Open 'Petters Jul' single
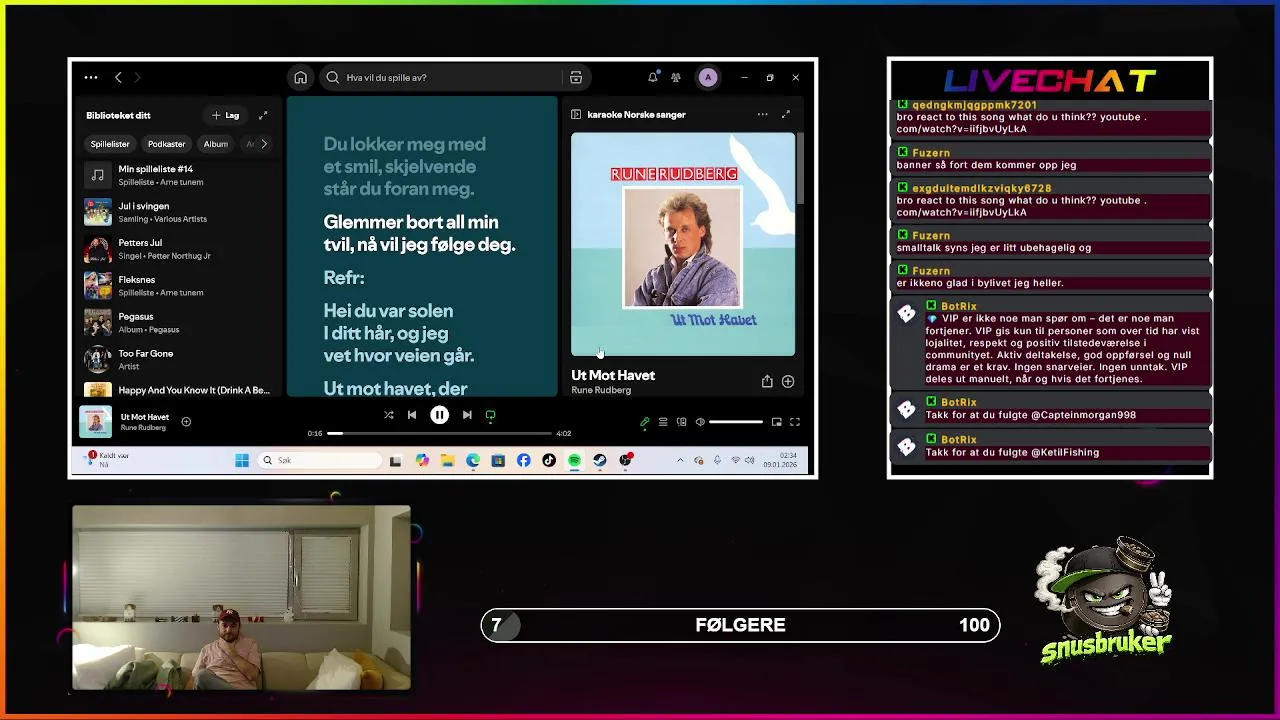Viewport: 1280px width, 720px height. pyautogui.click(x=177, y=249)
